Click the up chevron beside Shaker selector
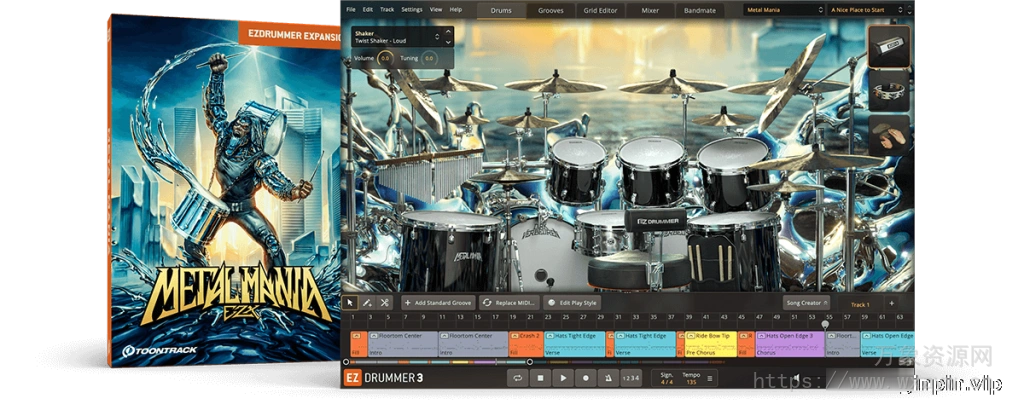 pos(447,32)
